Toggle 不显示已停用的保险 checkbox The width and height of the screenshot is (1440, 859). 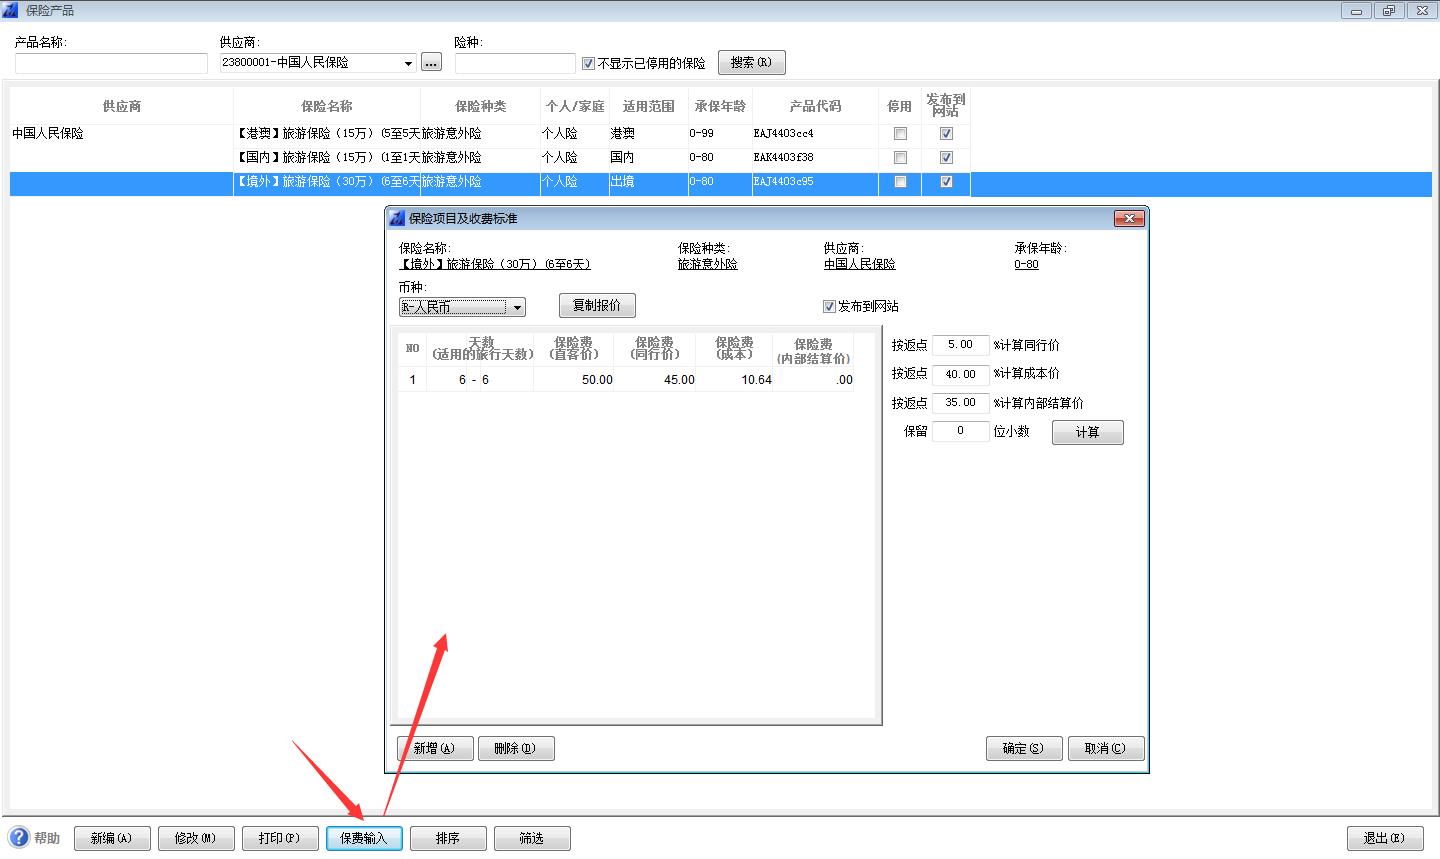coord(588,63)
